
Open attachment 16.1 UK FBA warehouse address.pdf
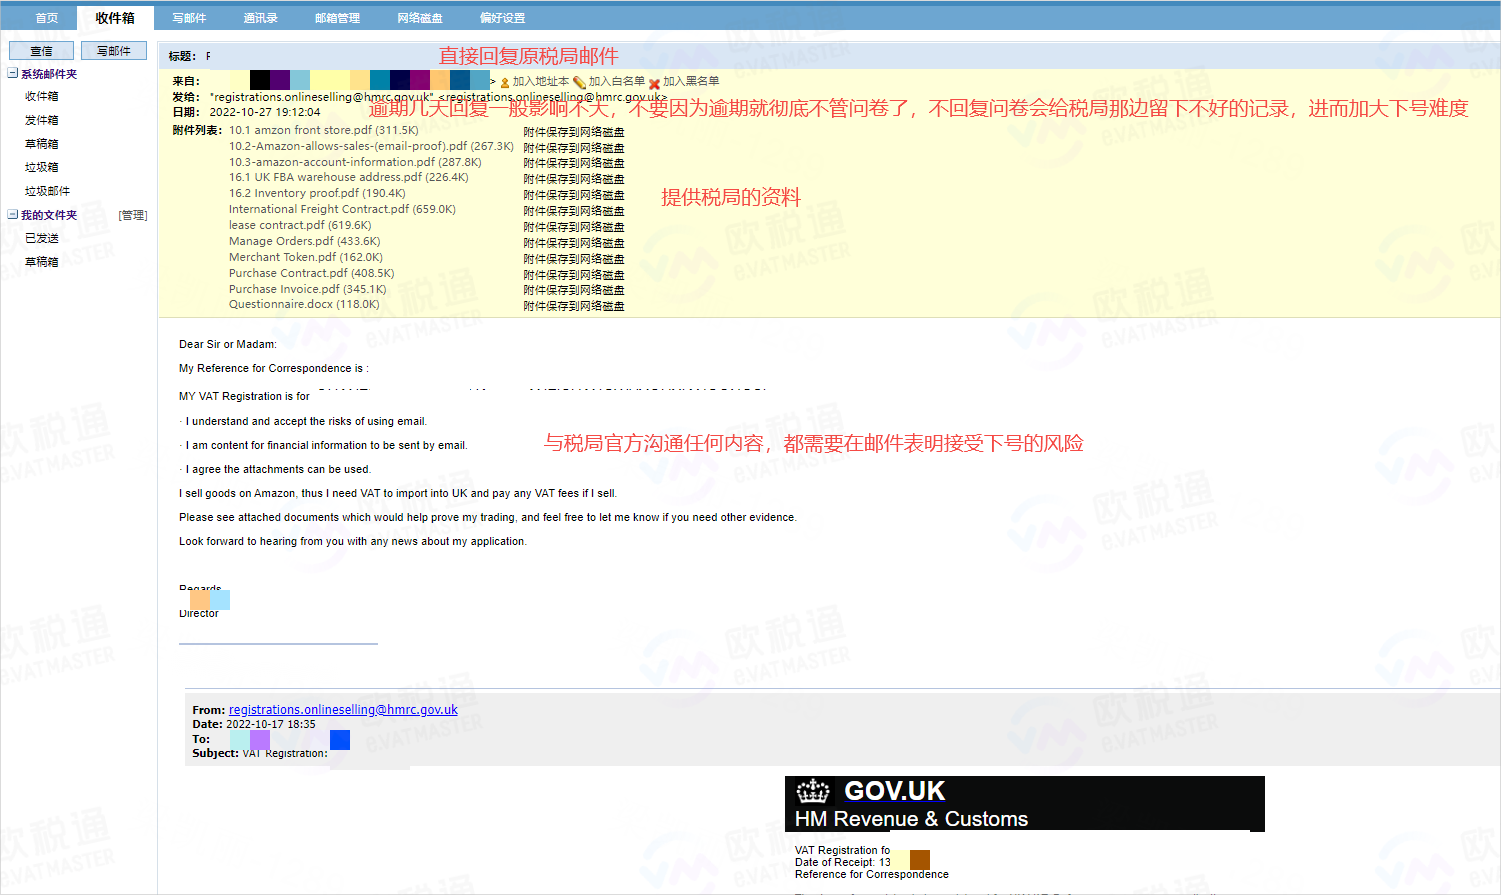pyautogui.click(x=349, y=177)
